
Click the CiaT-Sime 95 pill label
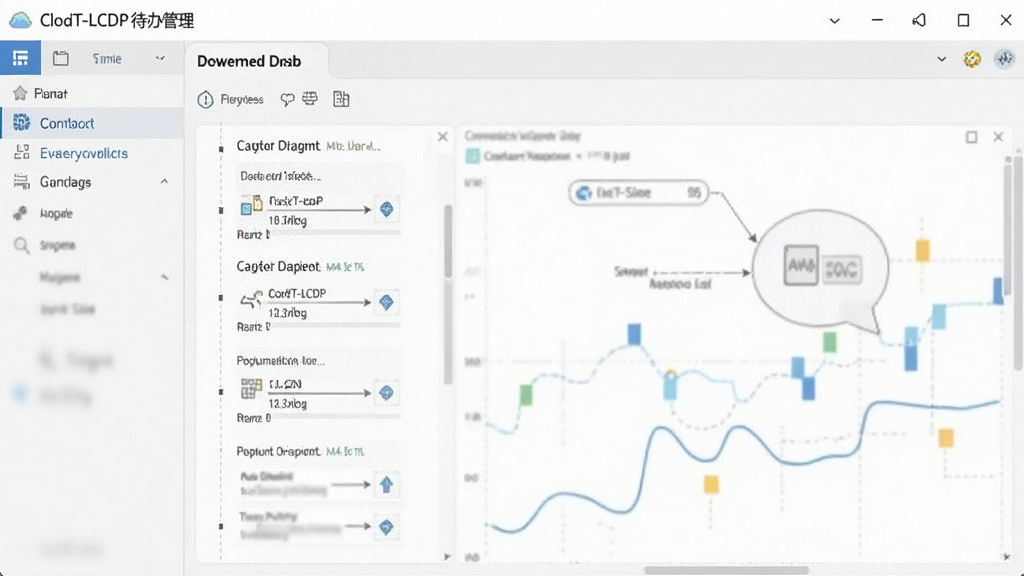pos(639,193)
